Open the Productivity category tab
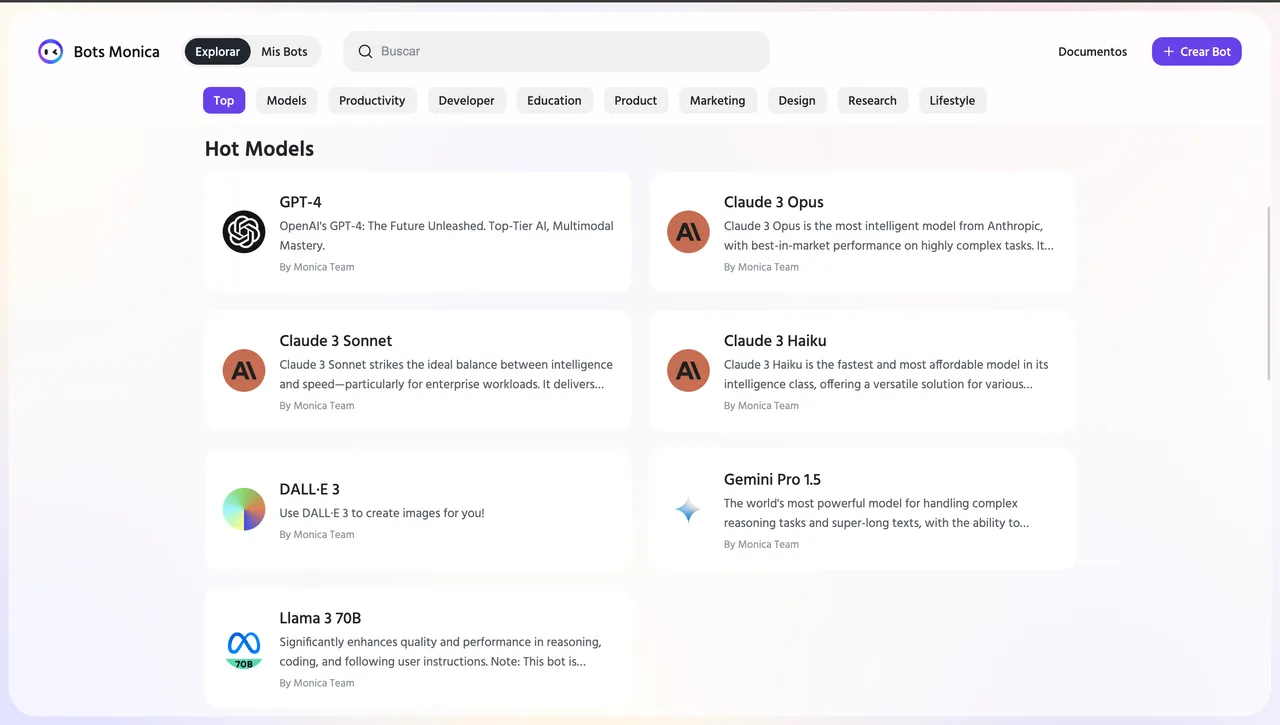 coord(372,100)
